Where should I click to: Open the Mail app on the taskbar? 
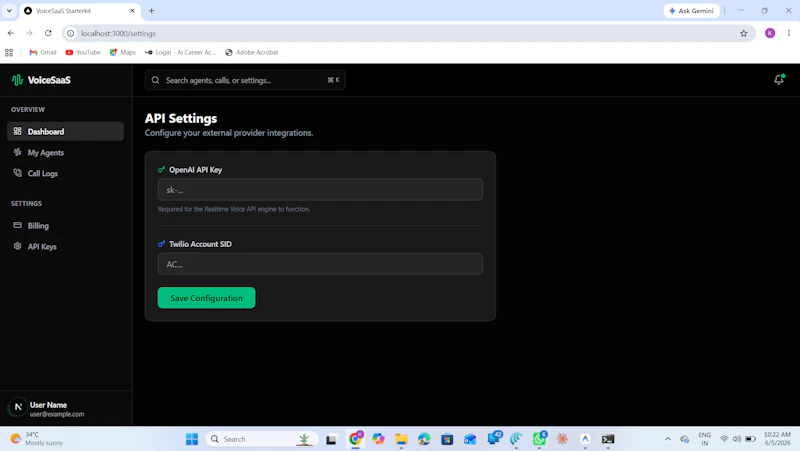click(470, 439)
